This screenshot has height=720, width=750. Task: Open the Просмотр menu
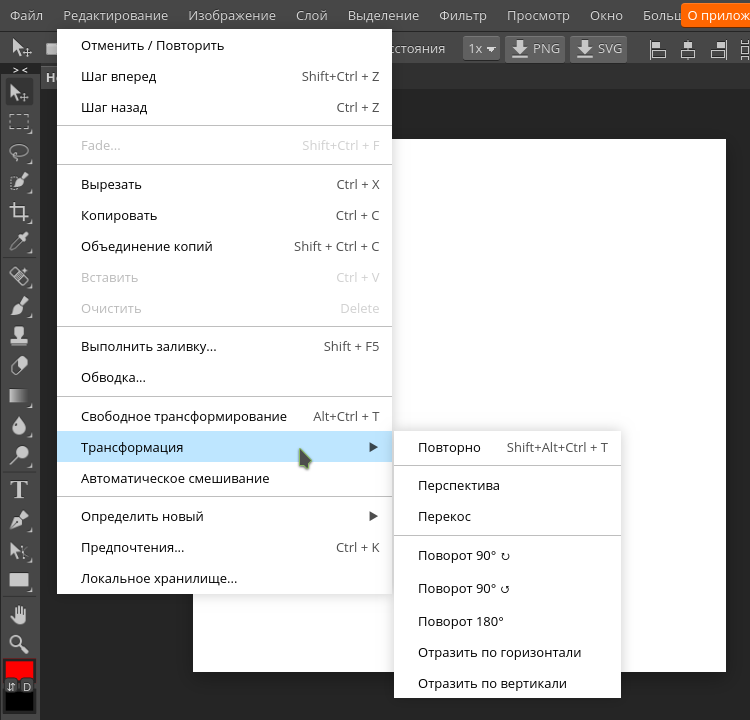pyautogui.click(x=538, y=16)
